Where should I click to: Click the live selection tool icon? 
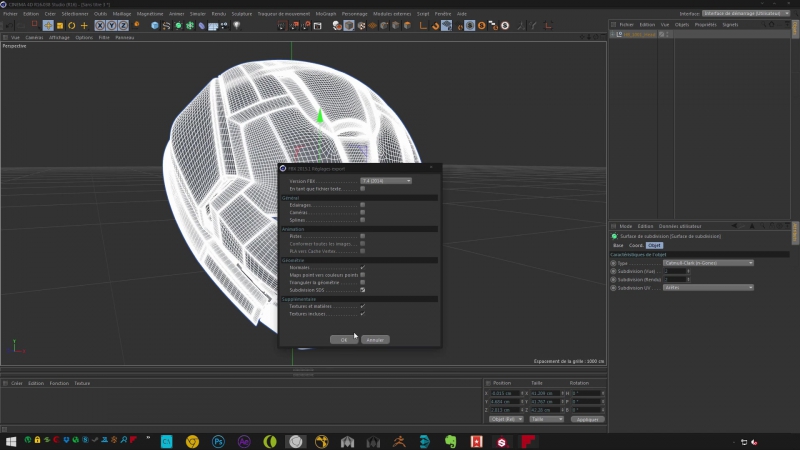pos(34,24)
